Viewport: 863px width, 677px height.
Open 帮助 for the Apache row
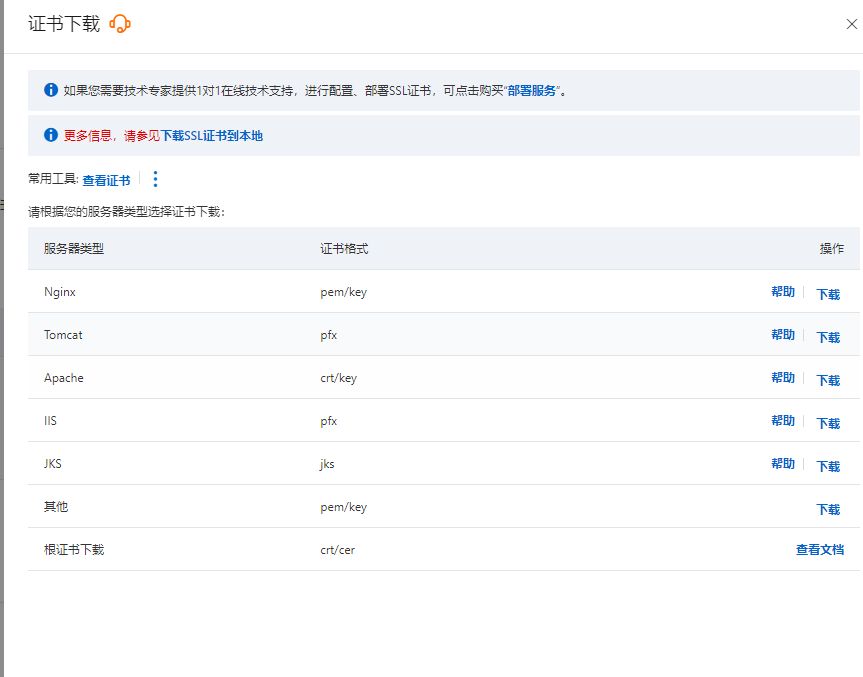point(783,378)
